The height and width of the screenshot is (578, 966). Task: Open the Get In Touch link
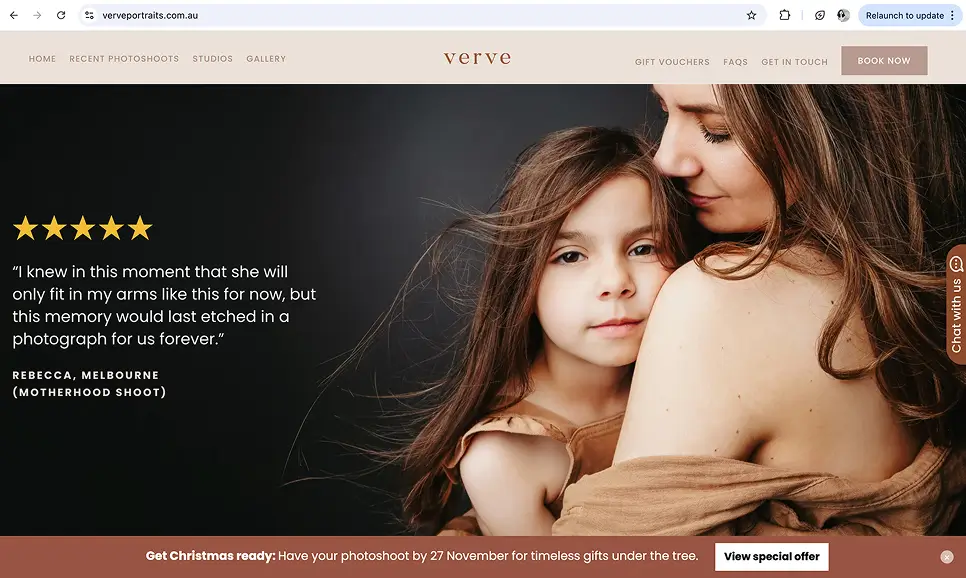794,62
